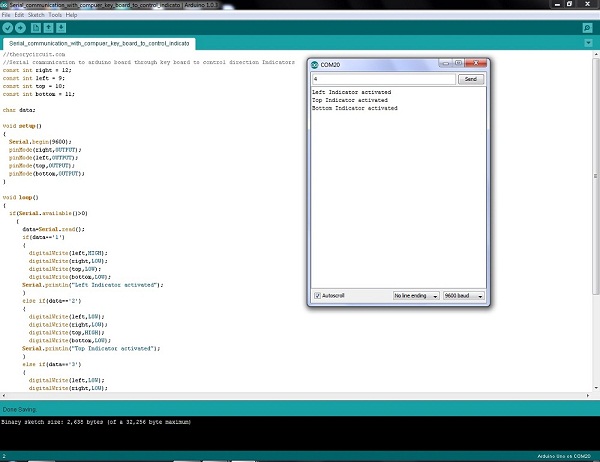Click the COM20 window title text
The height and width of the screenshot is (462, 600).
point(330,65)
